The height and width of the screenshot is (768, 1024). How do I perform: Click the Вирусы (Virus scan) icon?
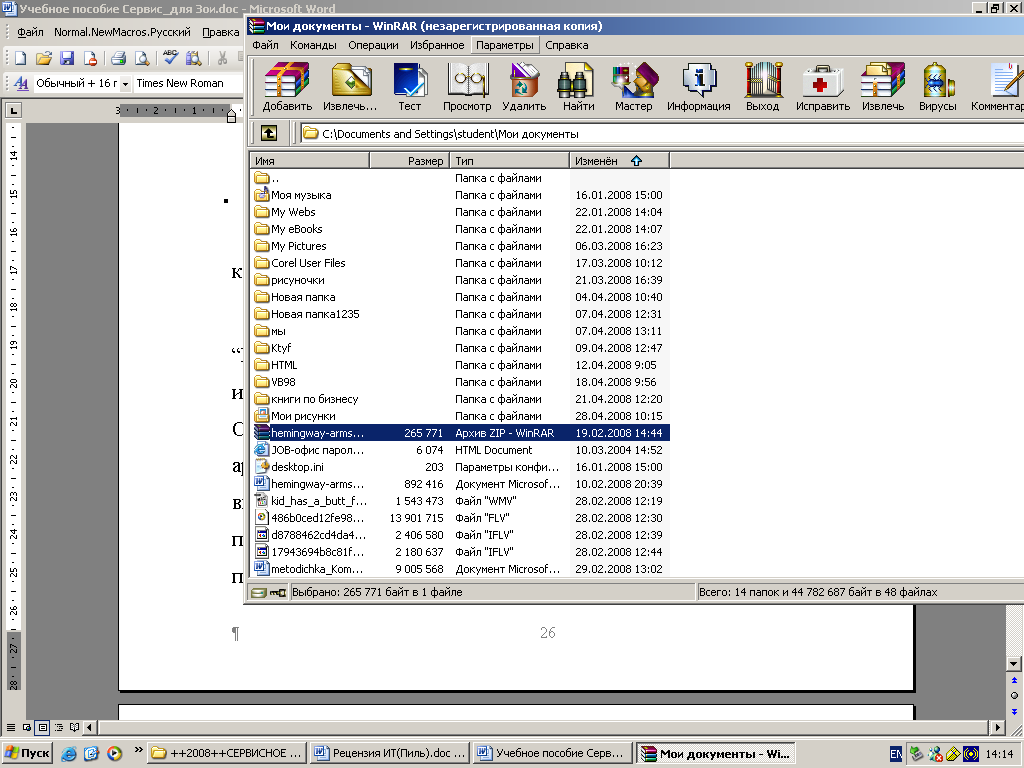(938, 87)
